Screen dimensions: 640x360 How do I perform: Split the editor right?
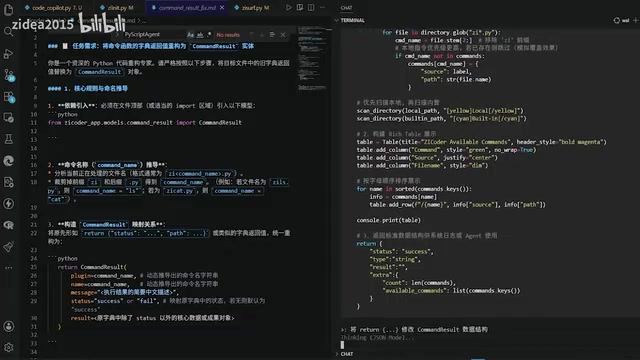pos(311,7)
